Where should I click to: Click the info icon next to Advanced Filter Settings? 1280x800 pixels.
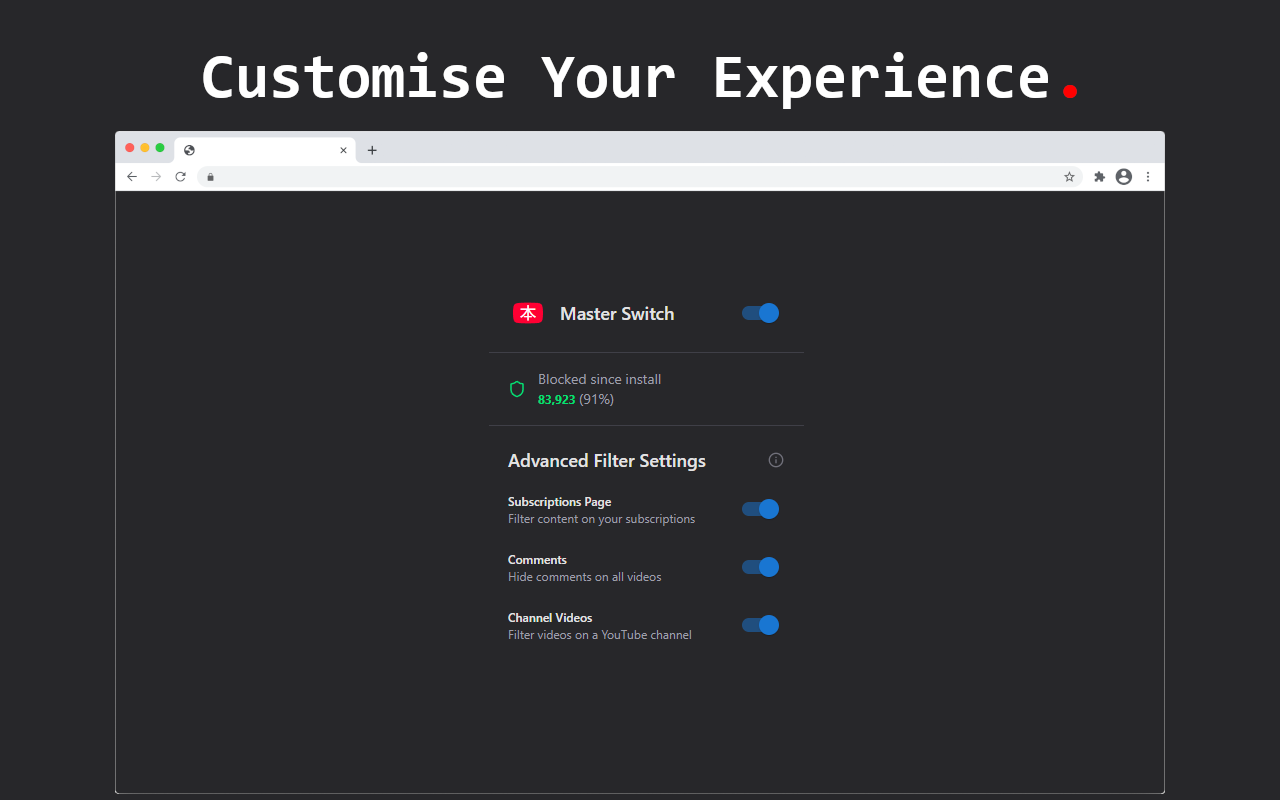(x=776, y=460)
